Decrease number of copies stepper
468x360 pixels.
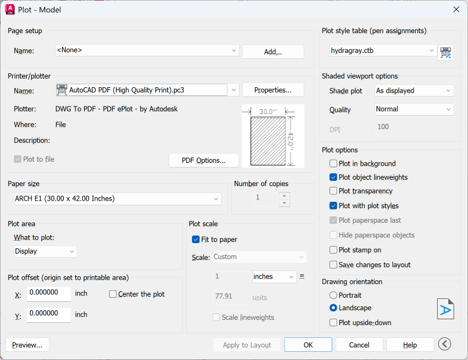click(284, 203)
